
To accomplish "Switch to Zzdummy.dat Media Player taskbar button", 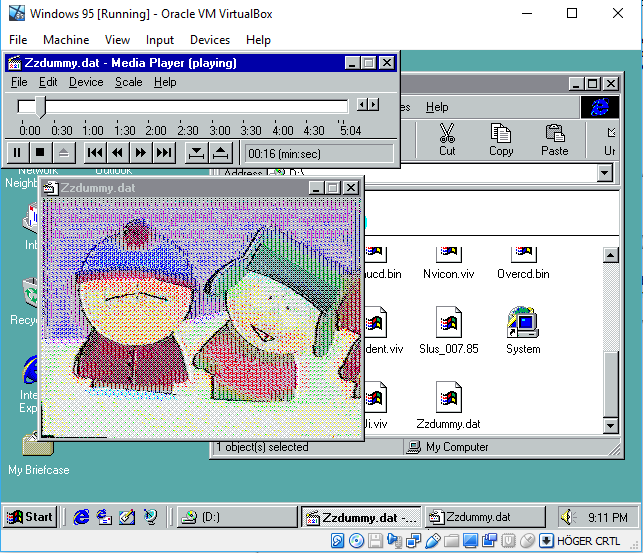I will pyautogui.click(x=361, y=517).
